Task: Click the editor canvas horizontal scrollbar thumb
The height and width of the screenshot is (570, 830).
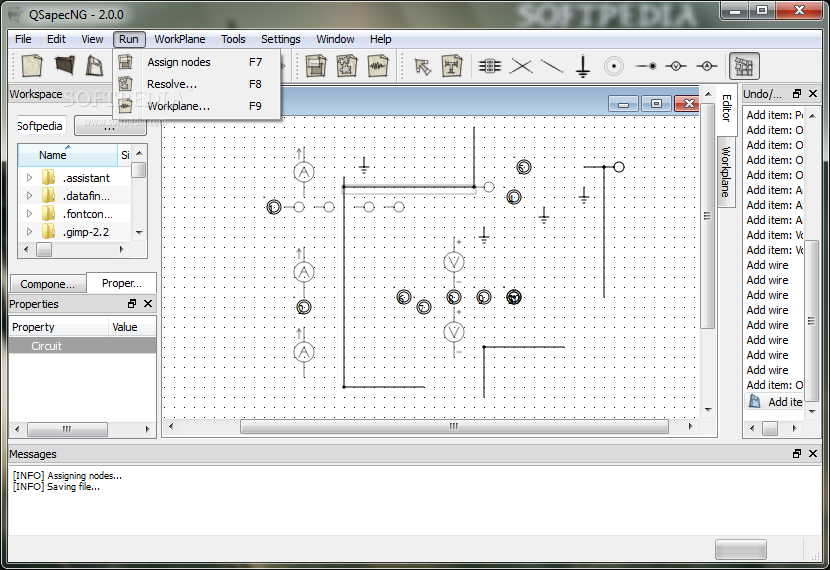Action: (x=454, y=426)
